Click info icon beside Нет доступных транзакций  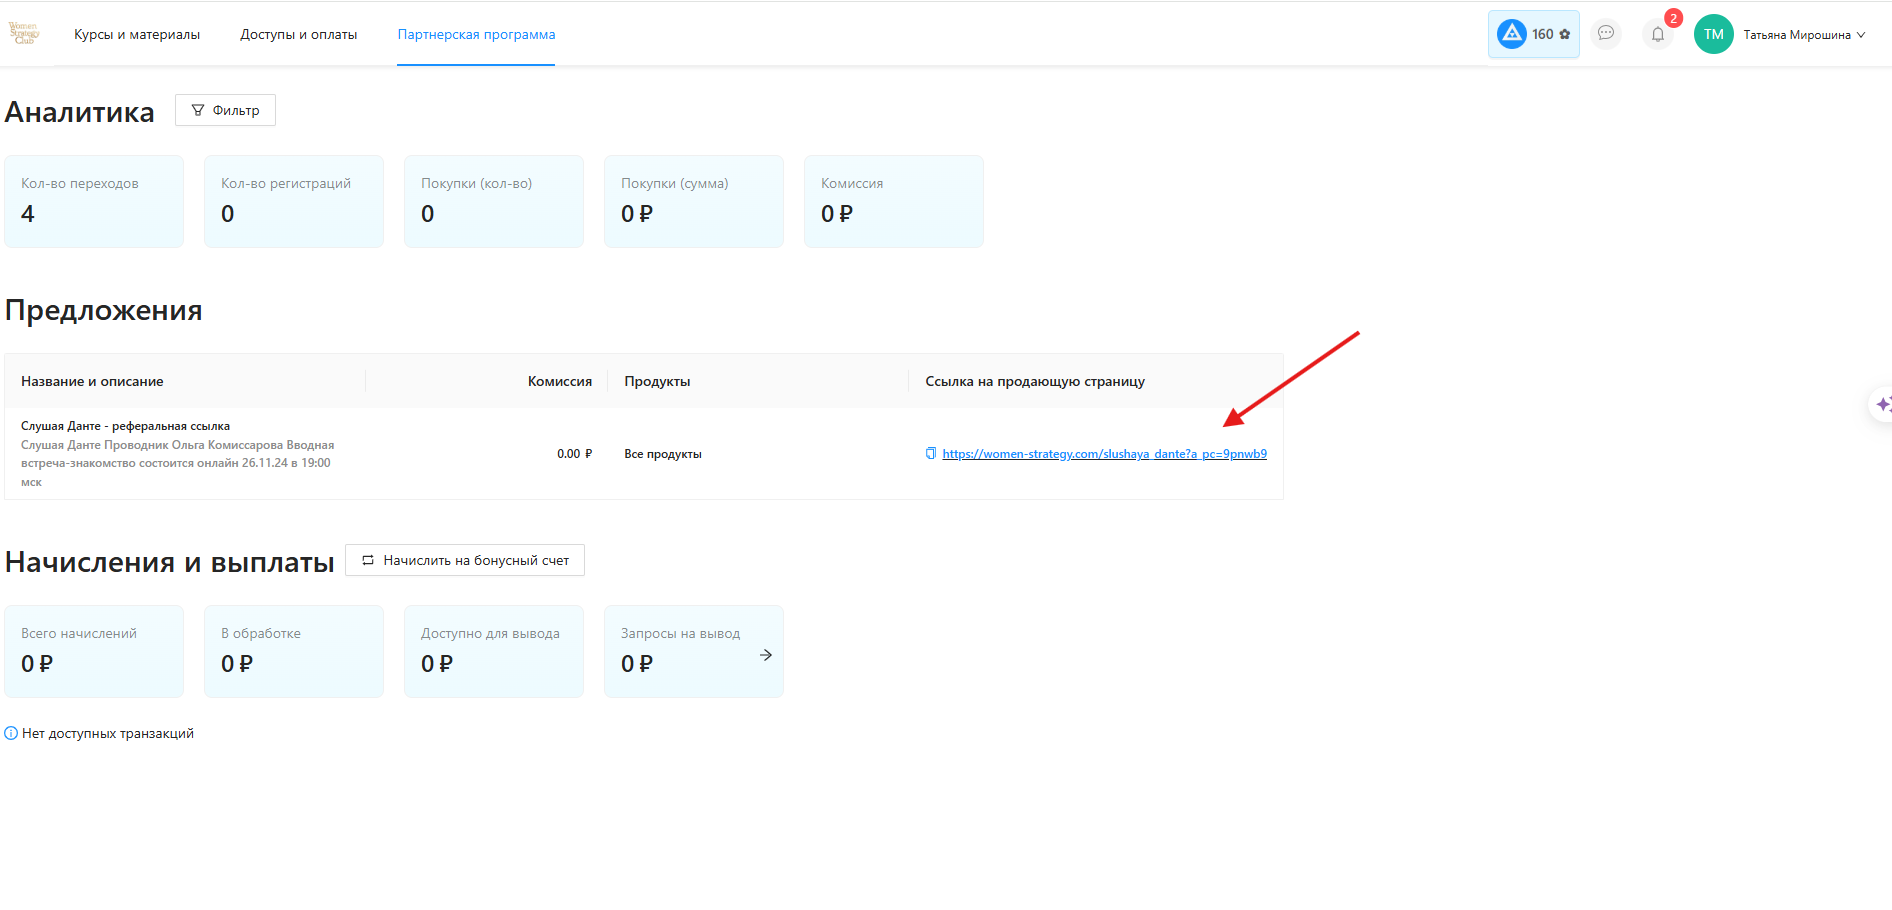pos(11,734)
